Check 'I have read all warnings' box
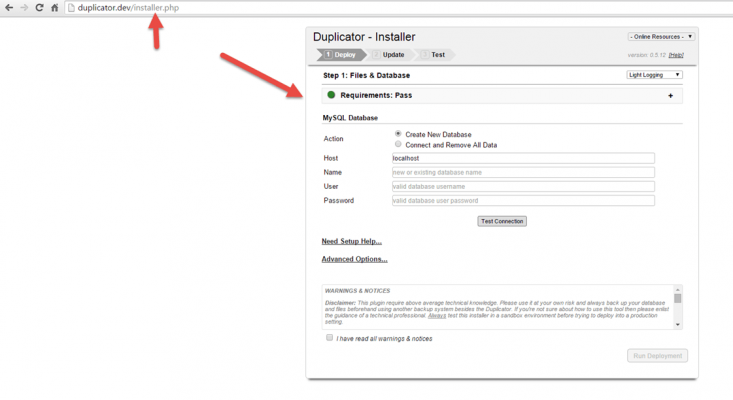Image resolution: width=733 pixels, height=400 pixels. 330,338
